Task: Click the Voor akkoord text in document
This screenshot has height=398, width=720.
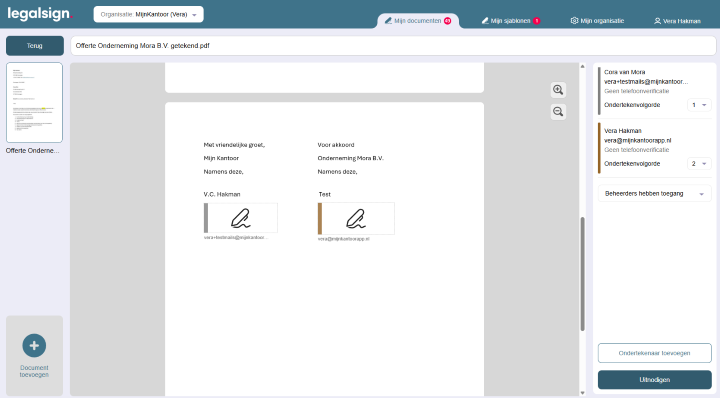Action: (x=336, y=145)
